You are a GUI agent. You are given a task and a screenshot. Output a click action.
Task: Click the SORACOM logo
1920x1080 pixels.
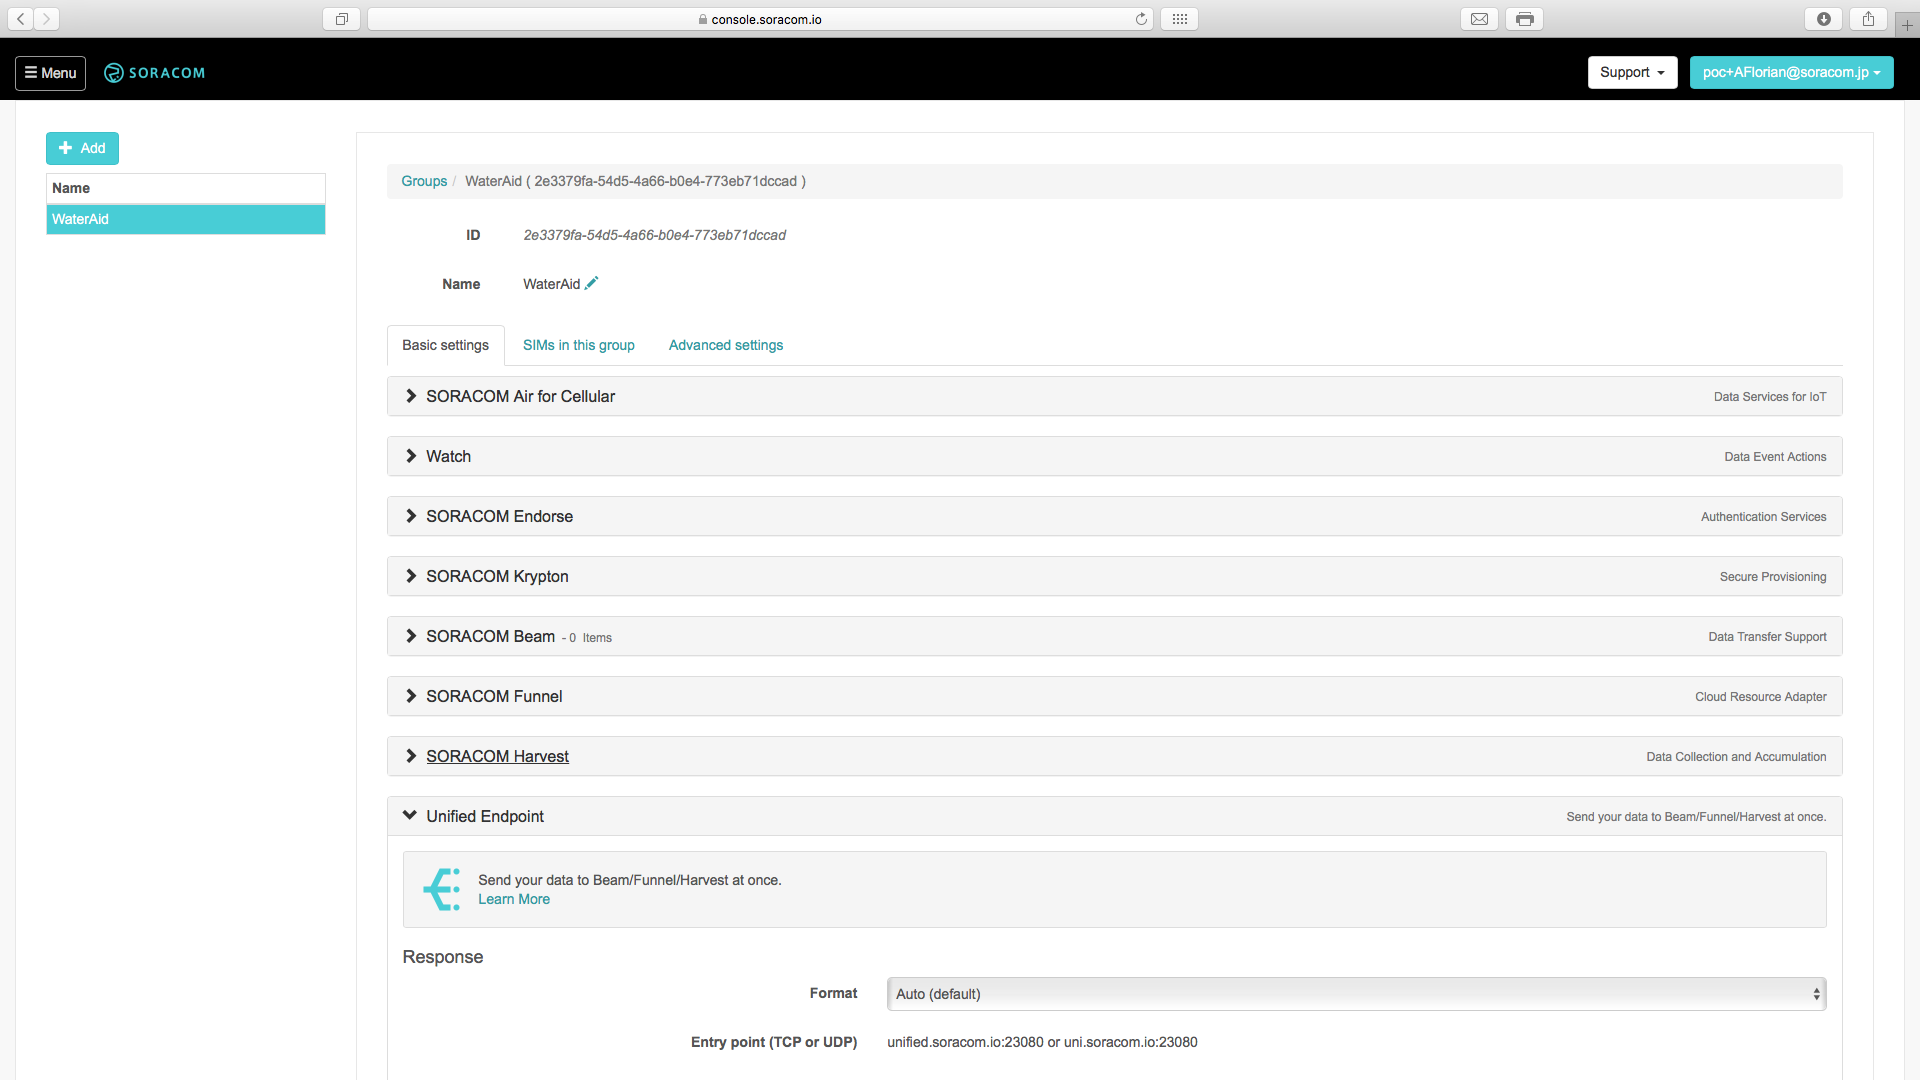155,73
